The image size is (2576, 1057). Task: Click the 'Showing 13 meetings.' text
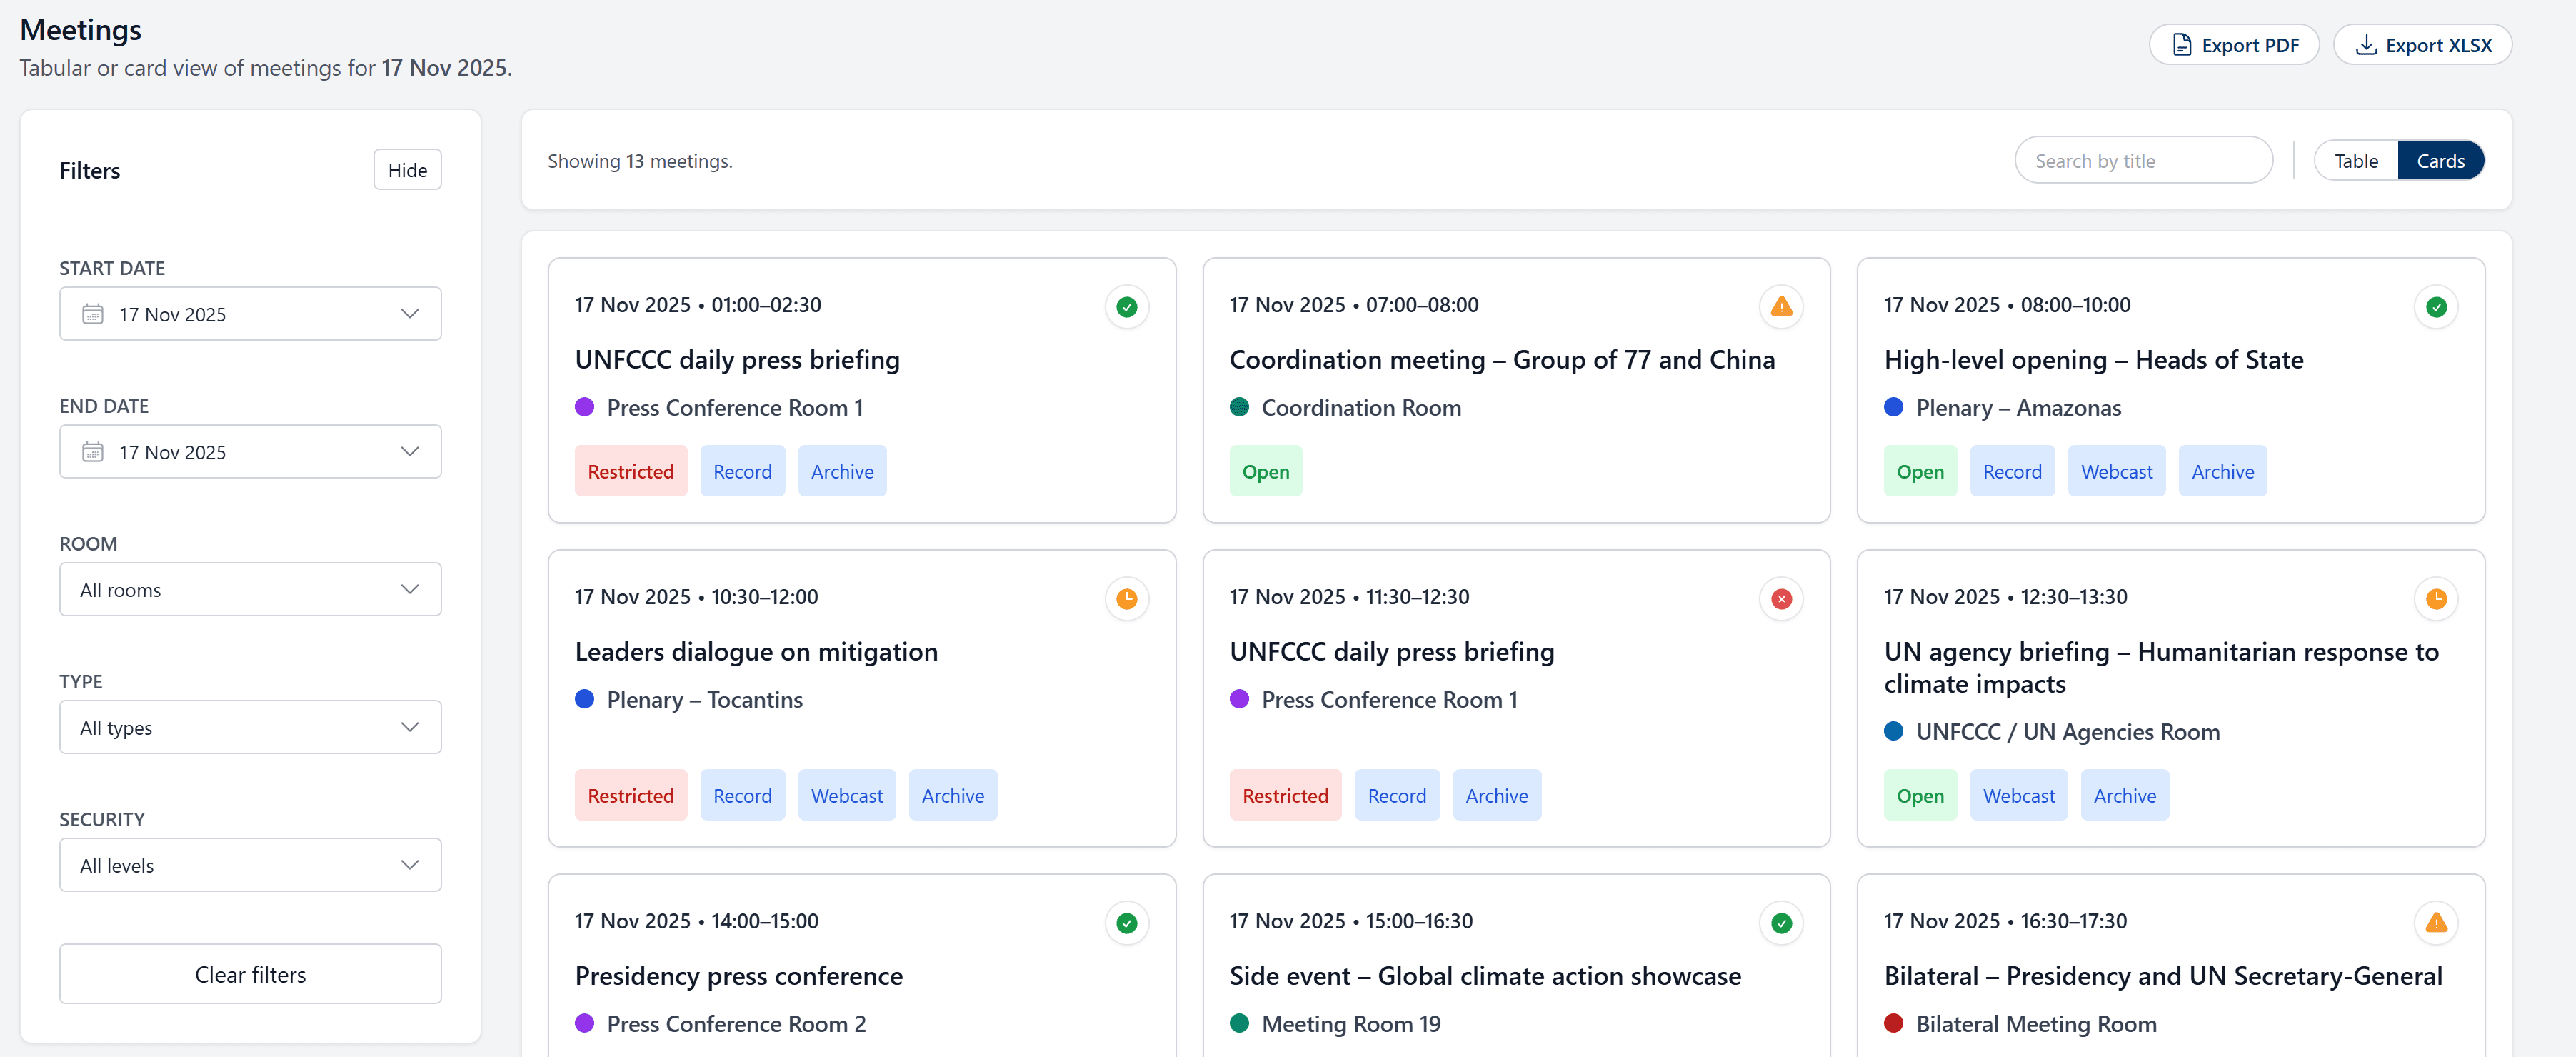(x=640, y=161)
